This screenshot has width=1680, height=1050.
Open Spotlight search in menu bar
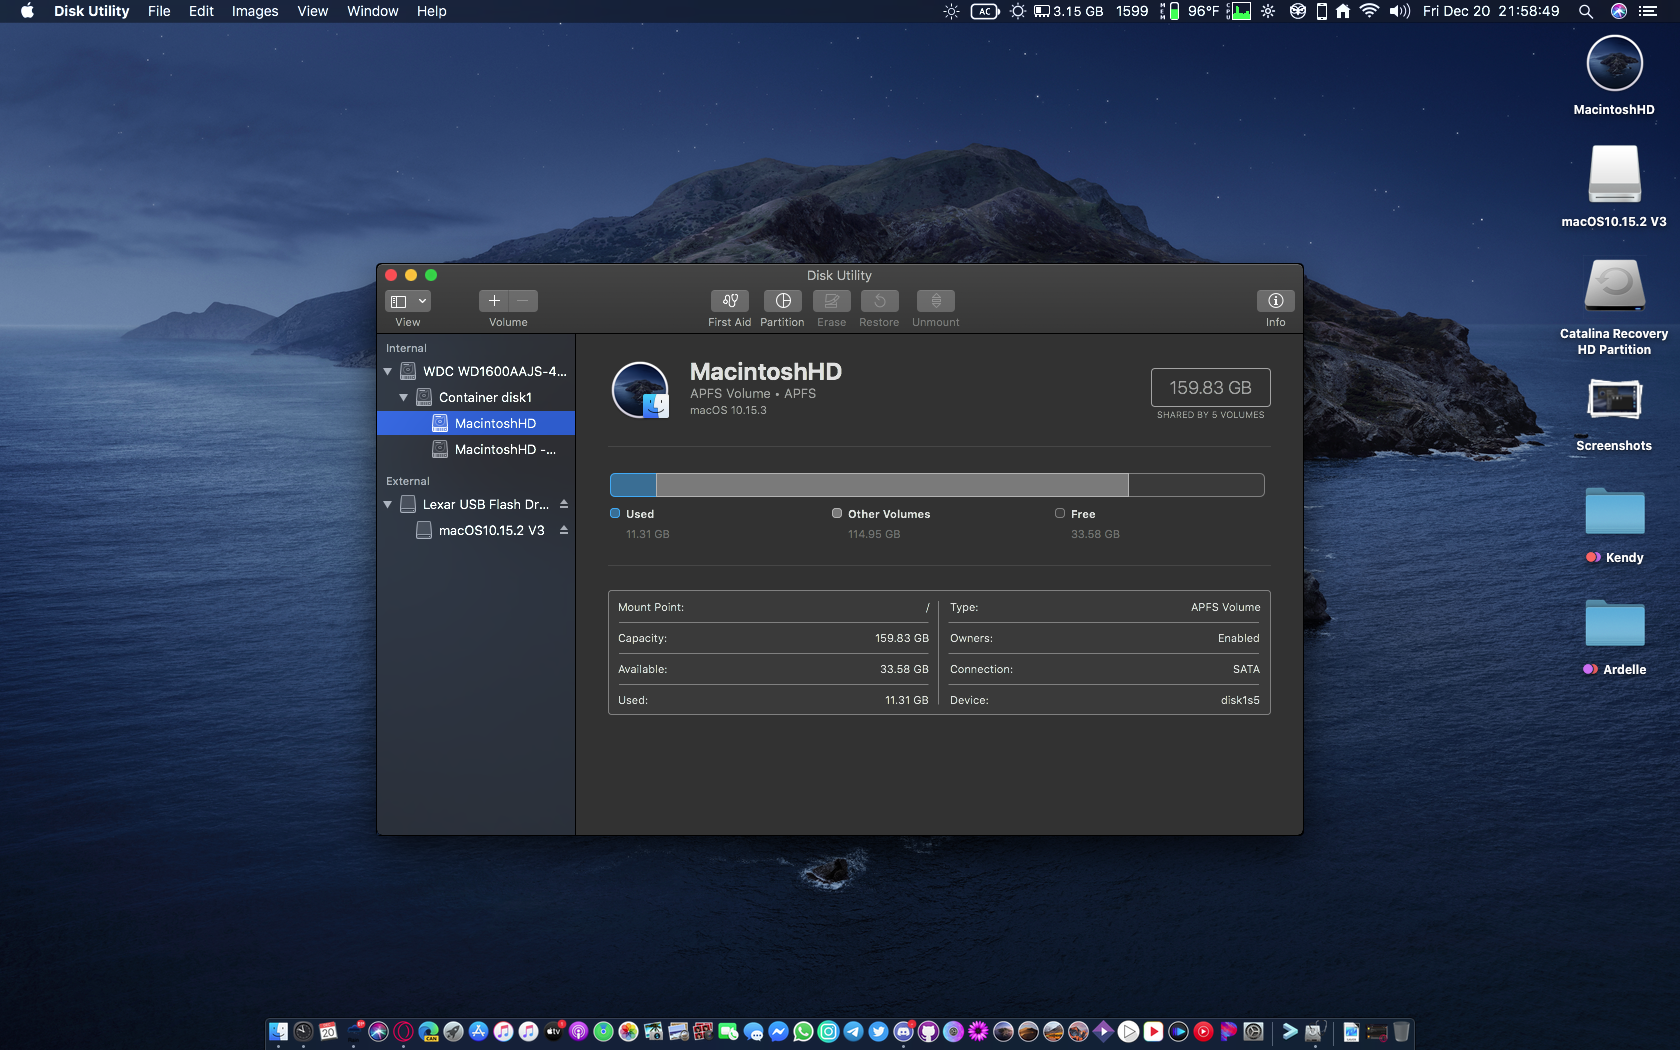point(1585,11)
